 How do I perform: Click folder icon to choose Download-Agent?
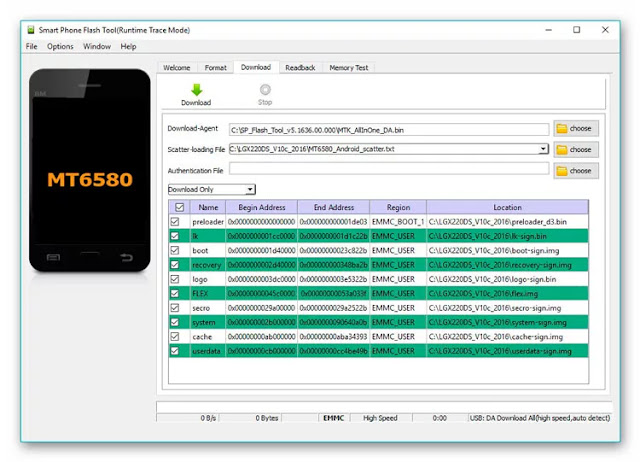click(562, 129)
